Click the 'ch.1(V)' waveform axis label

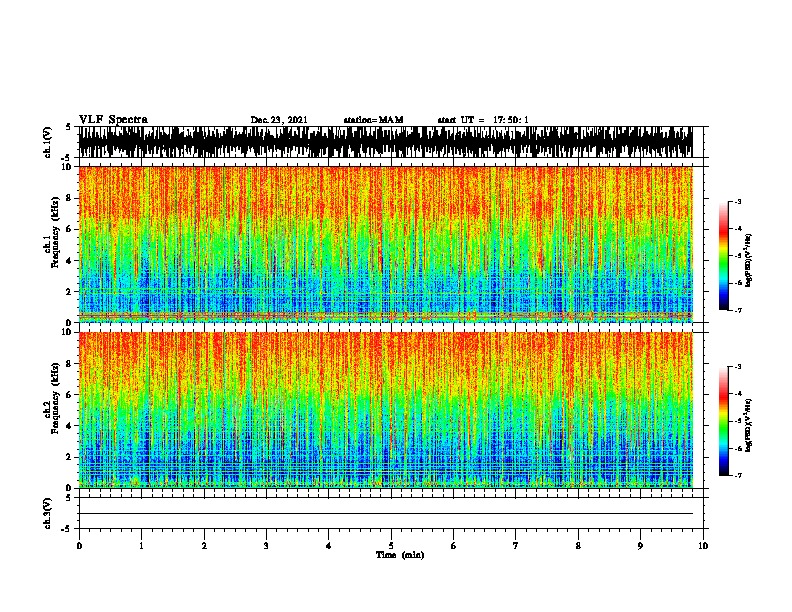coord(47,142)
